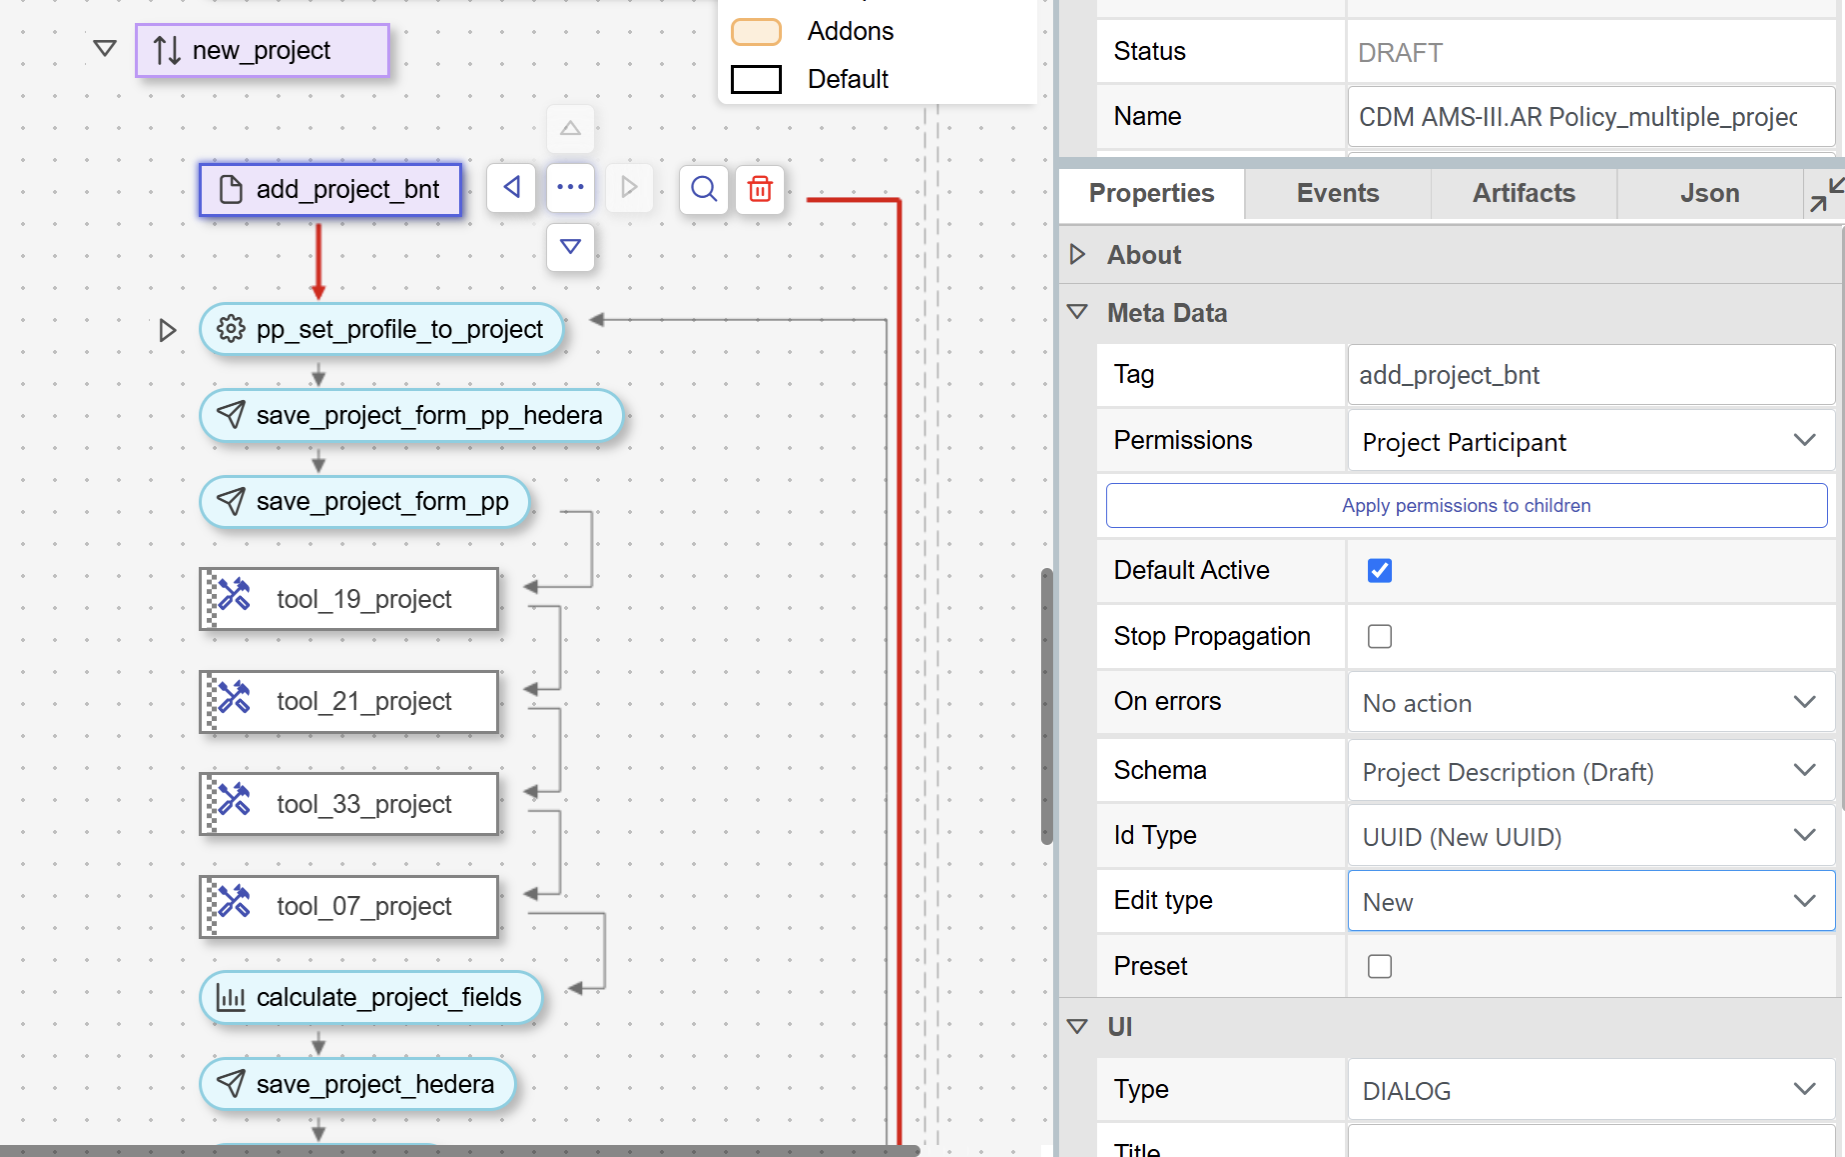Click the collapse panel arrows icon
Image resolution: width=1845 pixels, height=1157 pixels.
pyautogui.click(x=1825, y=194)
